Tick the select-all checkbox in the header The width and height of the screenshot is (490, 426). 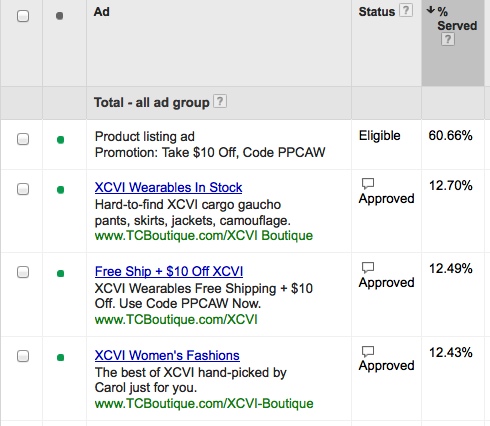(23, 16)
